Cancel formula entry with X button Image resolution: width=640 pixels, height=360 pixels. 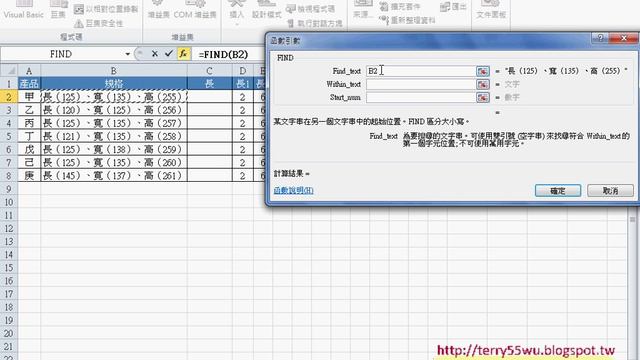pyautogui.click(x=155, y=53)
